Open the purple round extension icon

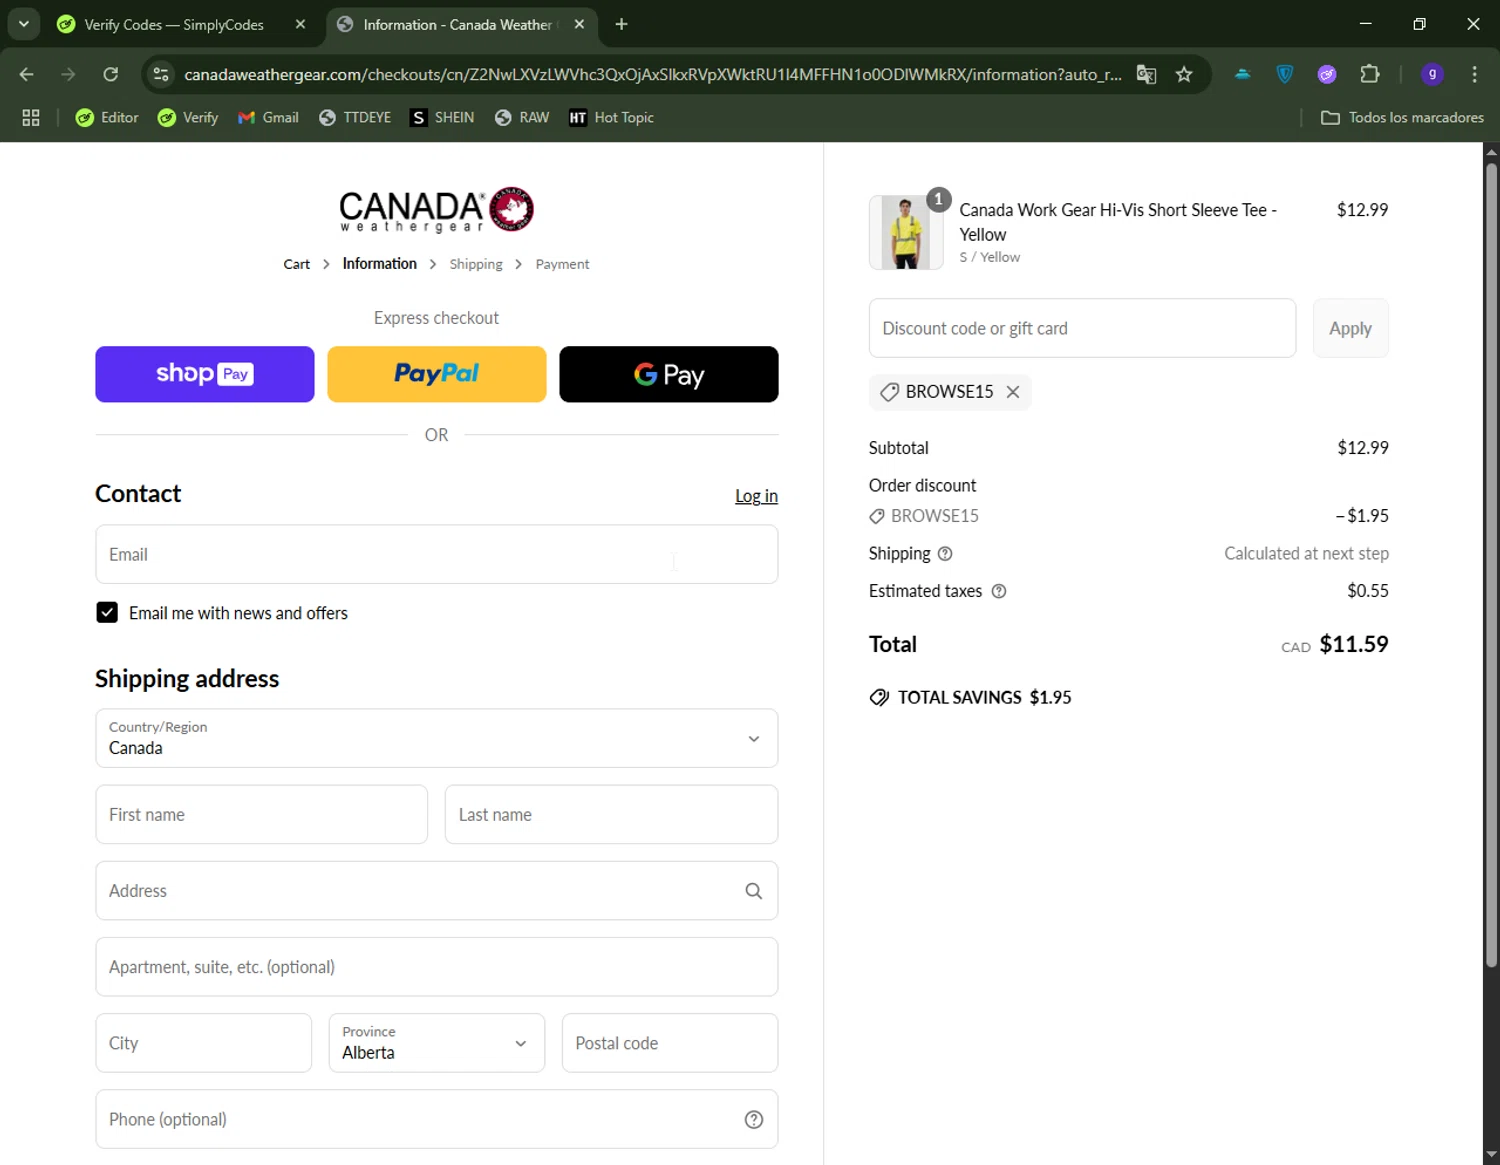point(1327,74)
